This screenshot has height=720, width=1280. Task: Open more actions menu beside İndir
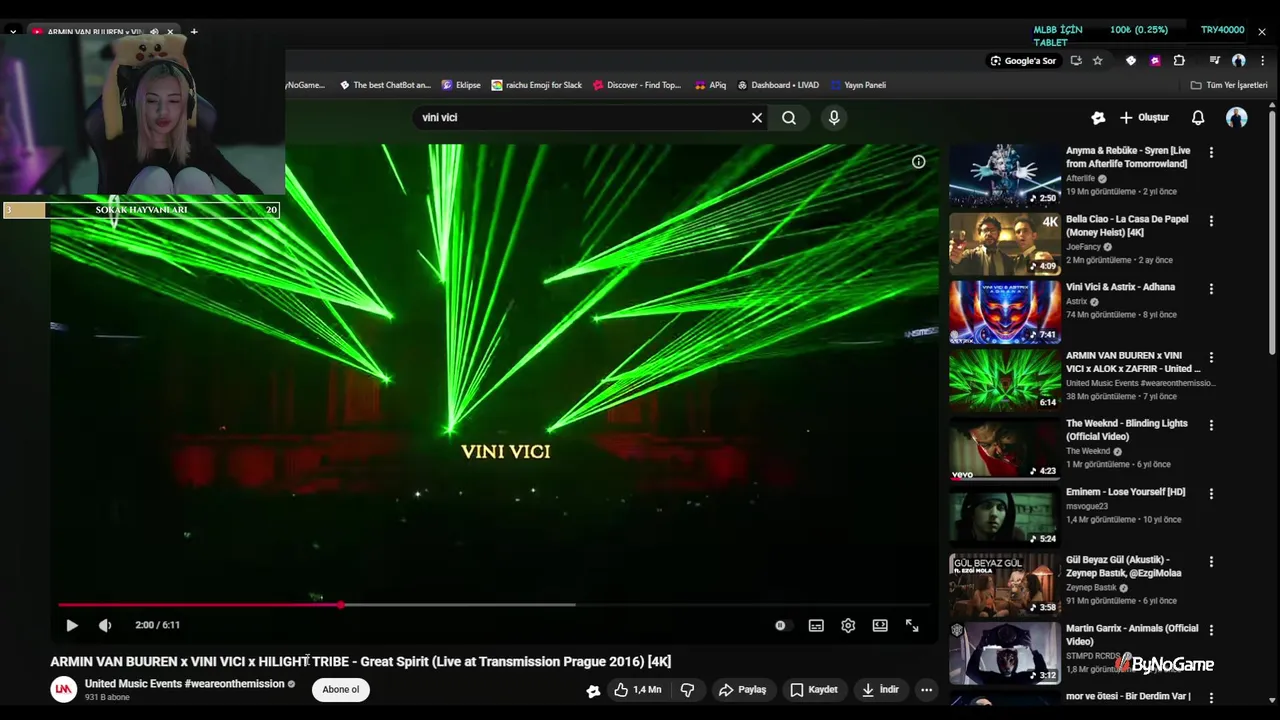pos(926,690)
